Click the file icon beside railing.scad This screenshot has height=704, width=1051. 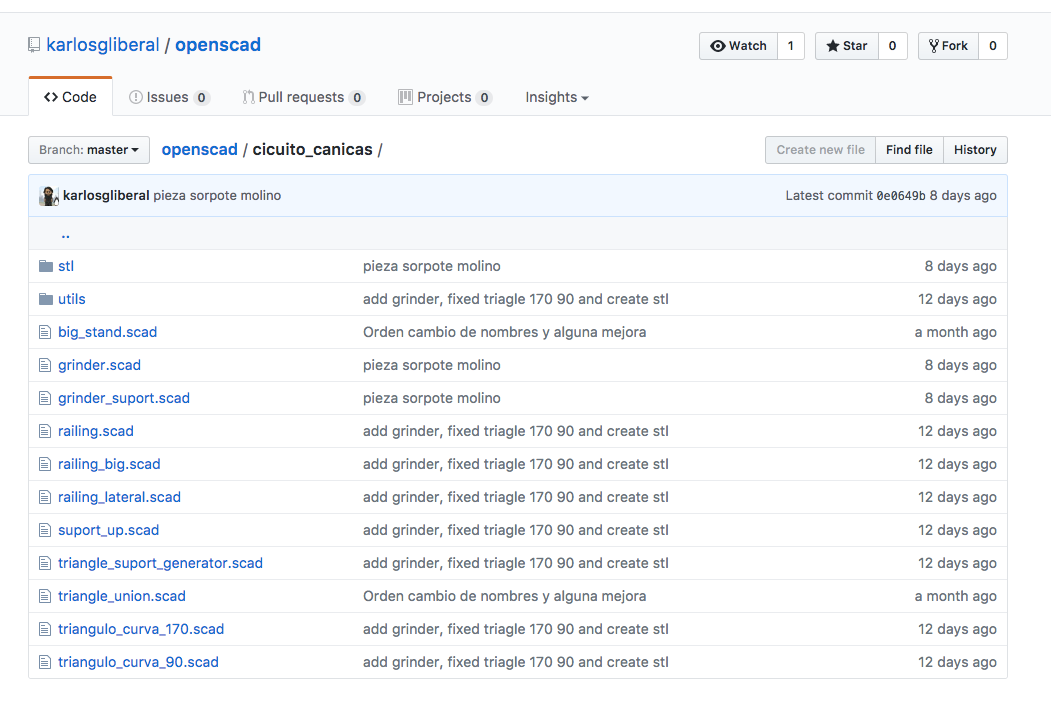[x=45, y=431]
